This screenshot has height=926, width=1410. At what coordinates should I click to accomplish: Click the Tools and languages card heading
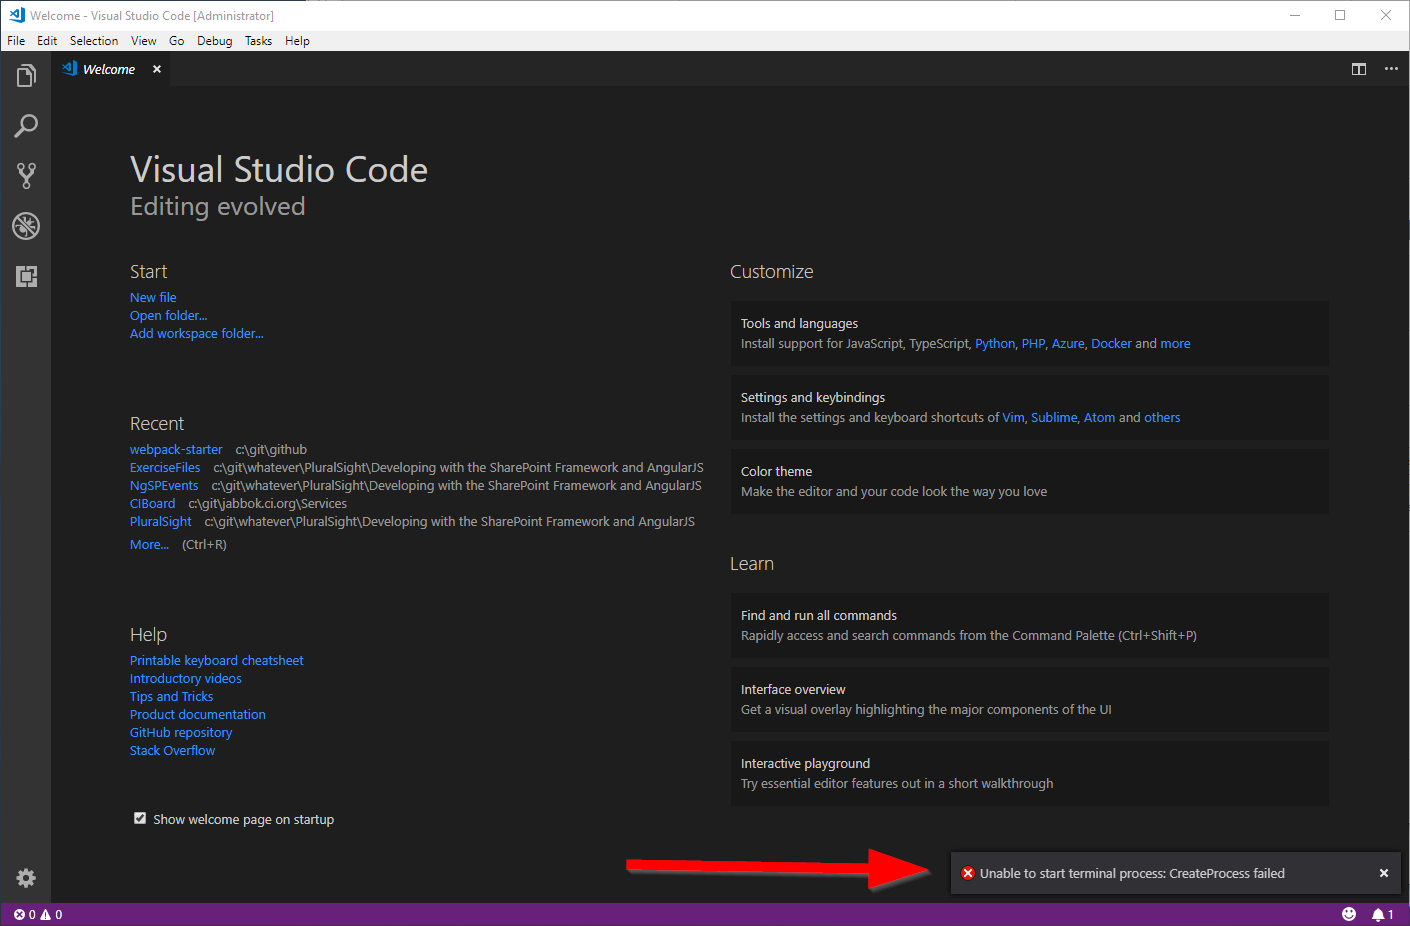click(799, 323)
